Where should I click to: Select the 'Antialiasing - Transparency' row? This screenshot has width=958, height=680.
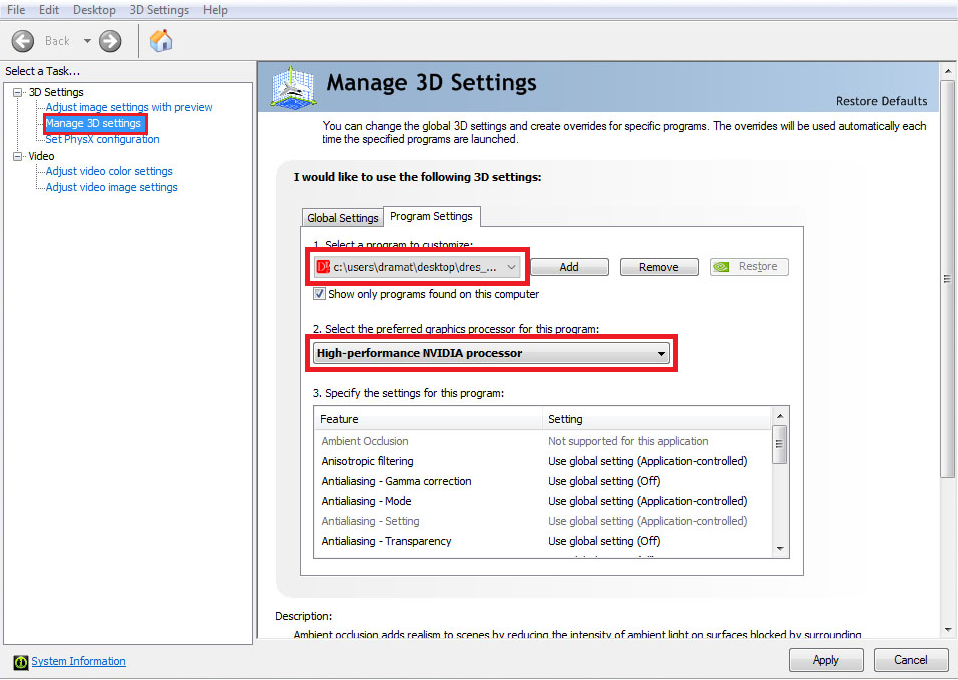544,541
